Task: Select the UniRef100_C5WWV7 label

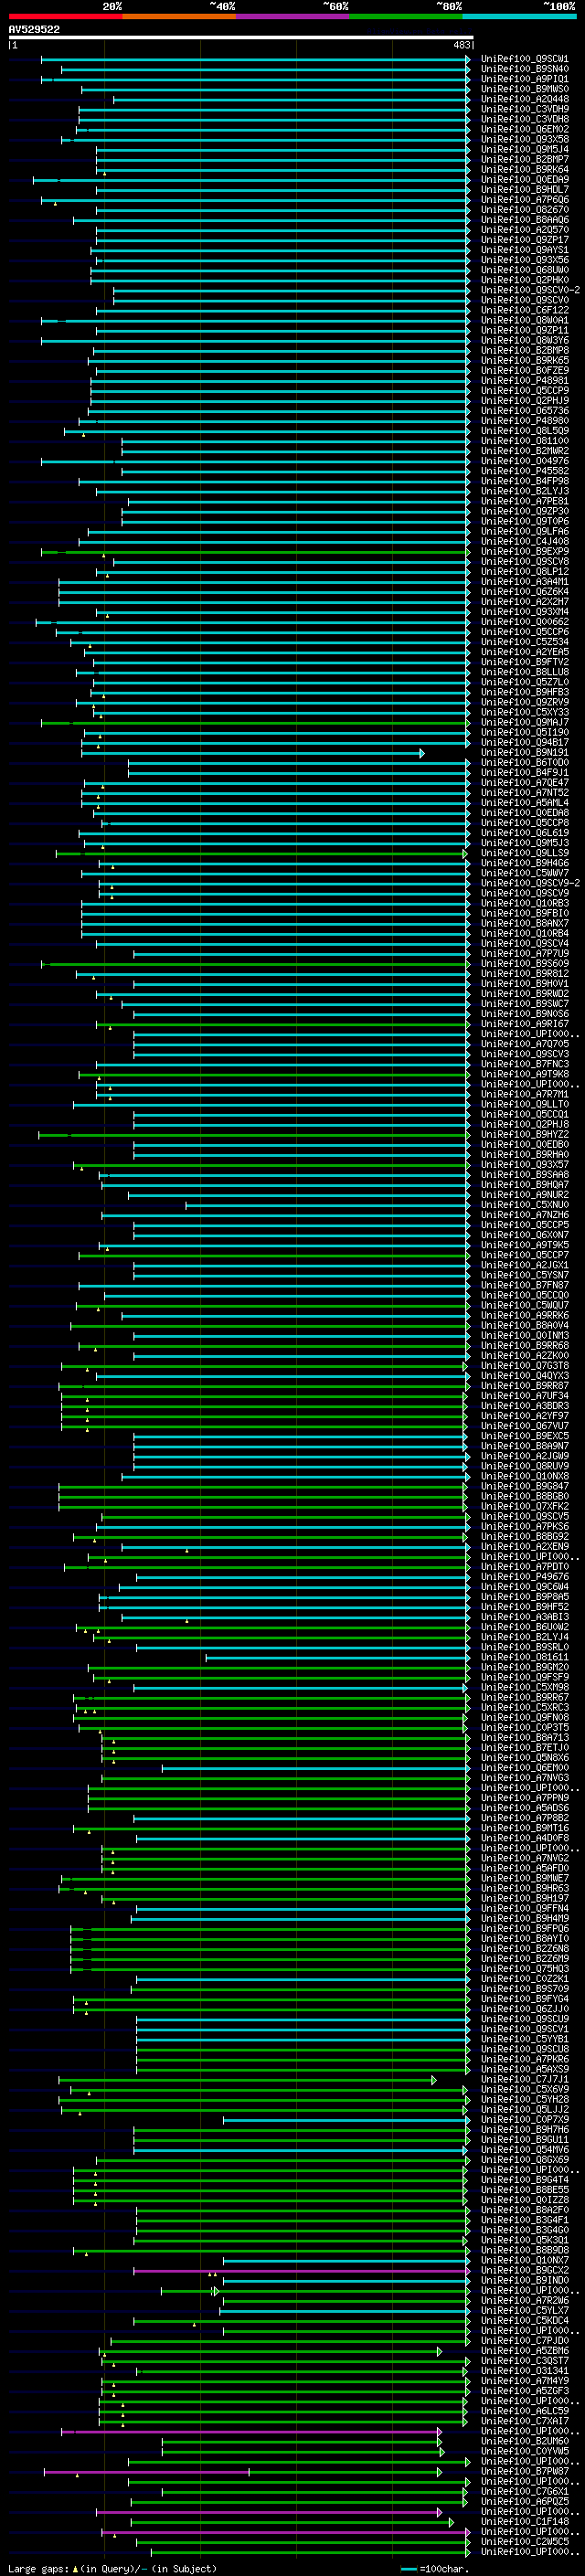Action: [x=524, y=873]
